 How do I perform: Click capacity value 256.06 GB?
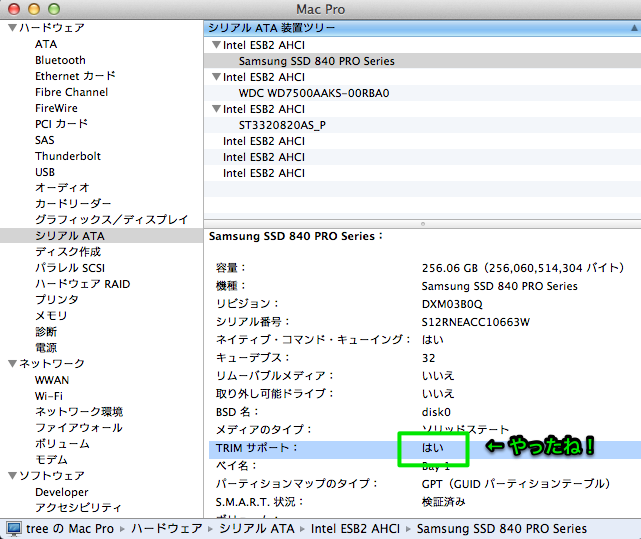click(x=522, y=268)
